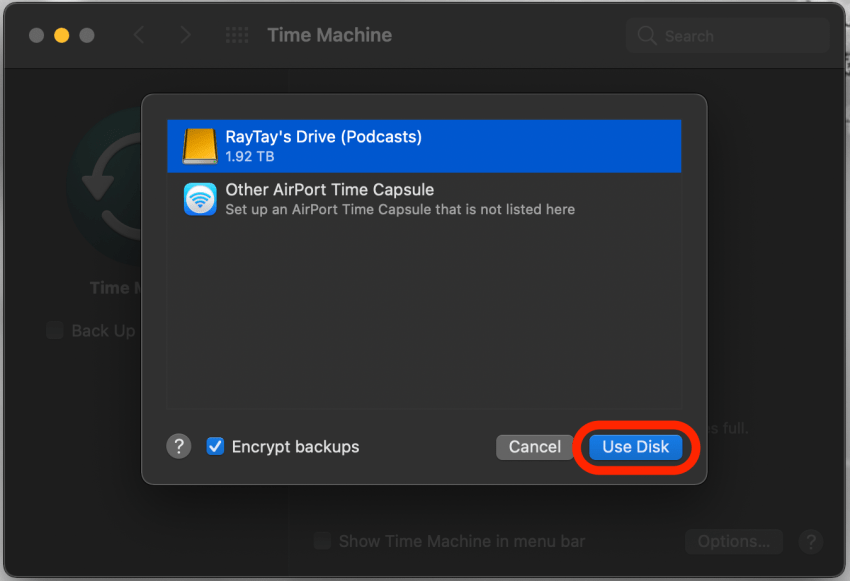Screen dimensions: 850x581
Task: Click the help question mark in dialog
Action: tap(178, 447)
